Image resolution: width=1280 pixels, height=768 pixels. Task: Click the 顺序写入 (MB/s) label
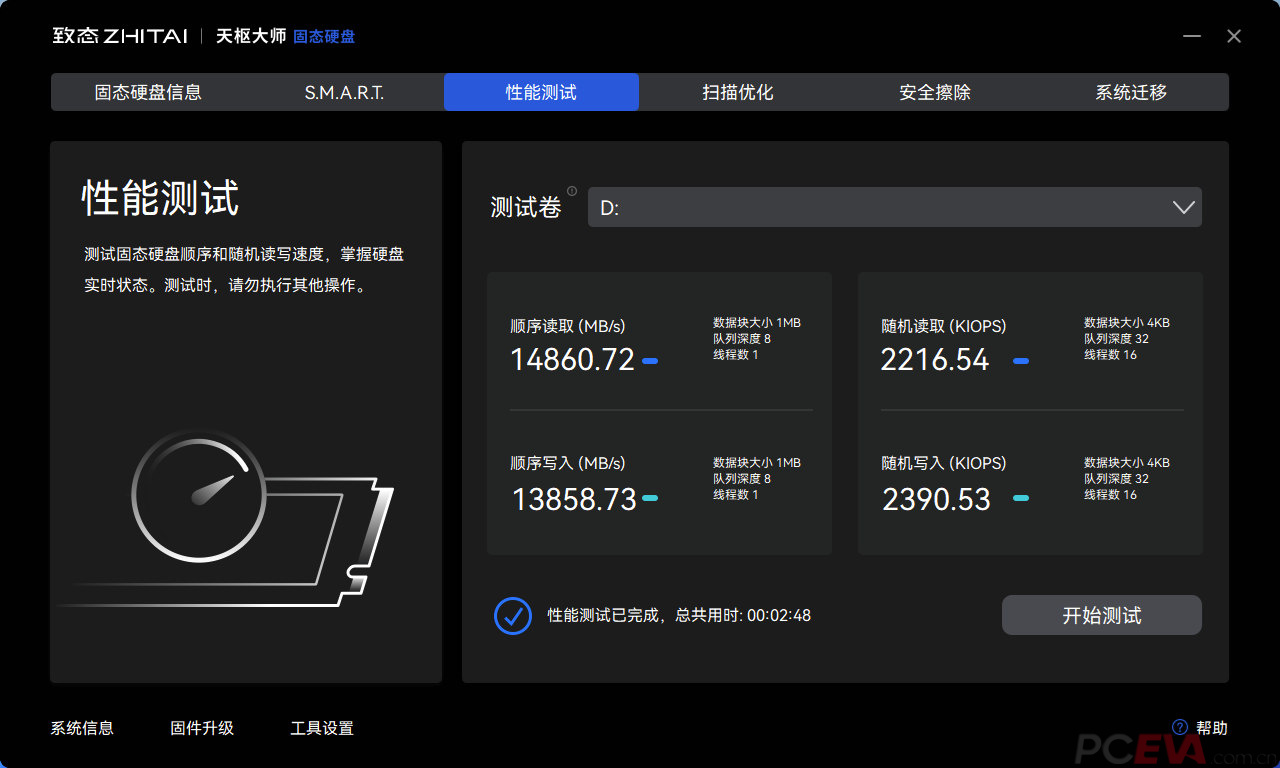point(568,463)
